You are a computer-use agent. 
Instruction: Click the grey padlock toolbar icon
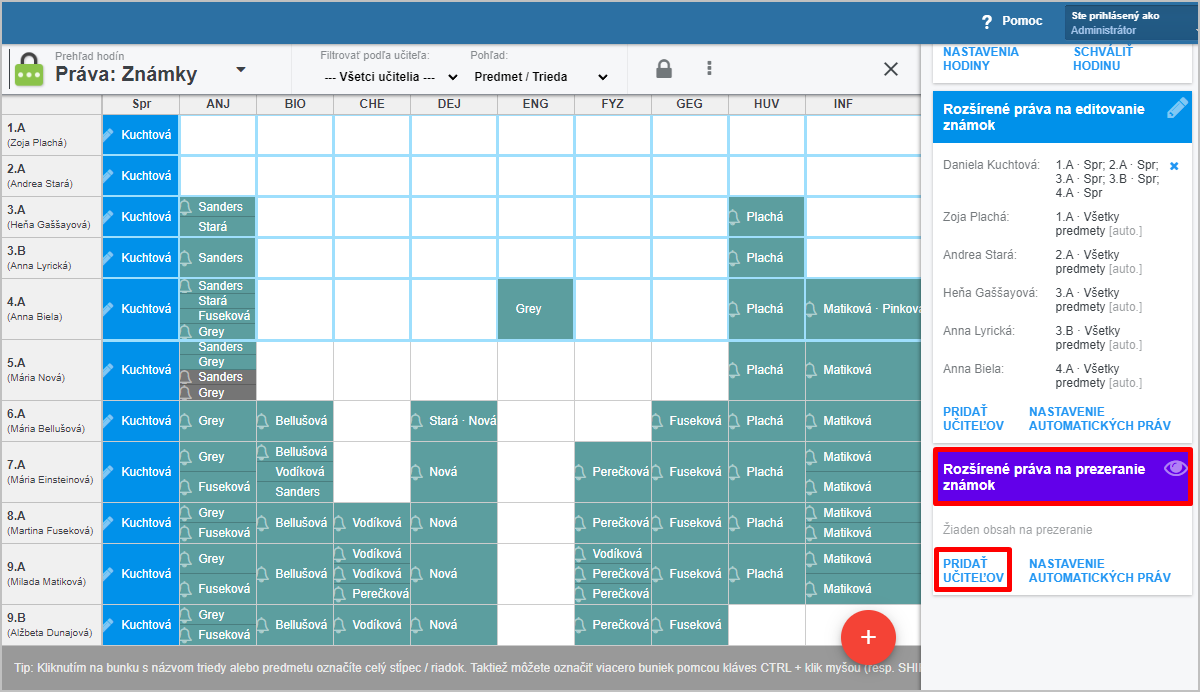(663, 69)
